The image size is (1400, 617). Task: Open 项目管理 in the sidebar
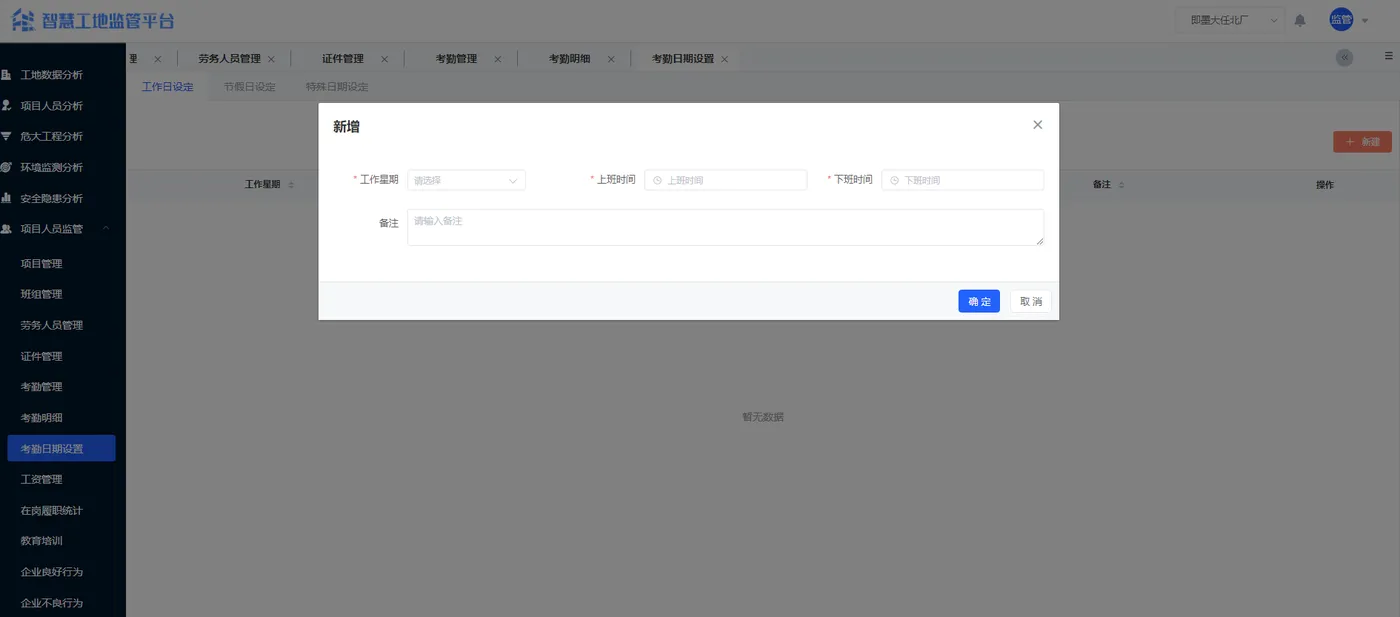[42, 264]
